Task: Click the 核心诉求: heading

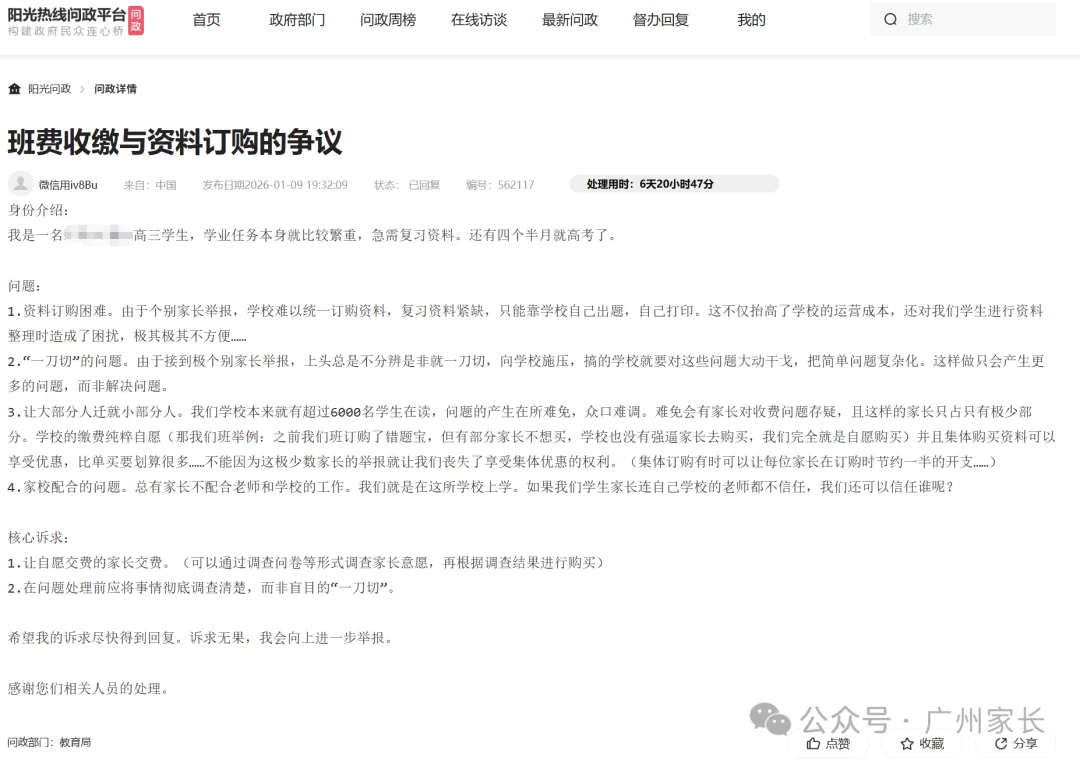Action: [38, 537]
